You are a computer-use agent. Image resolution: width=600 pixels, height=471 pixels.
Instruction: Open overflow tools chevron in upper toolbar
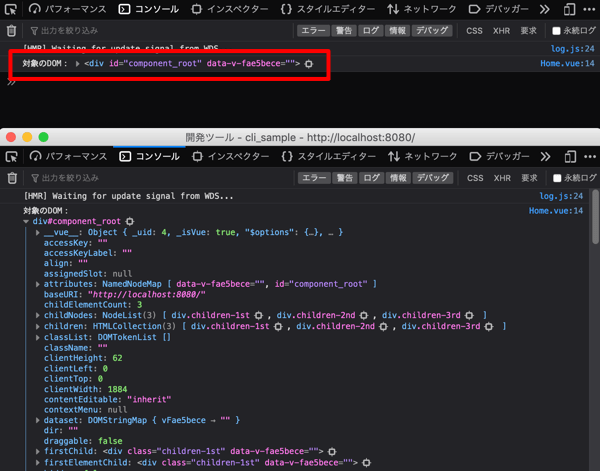pos(545,9)
